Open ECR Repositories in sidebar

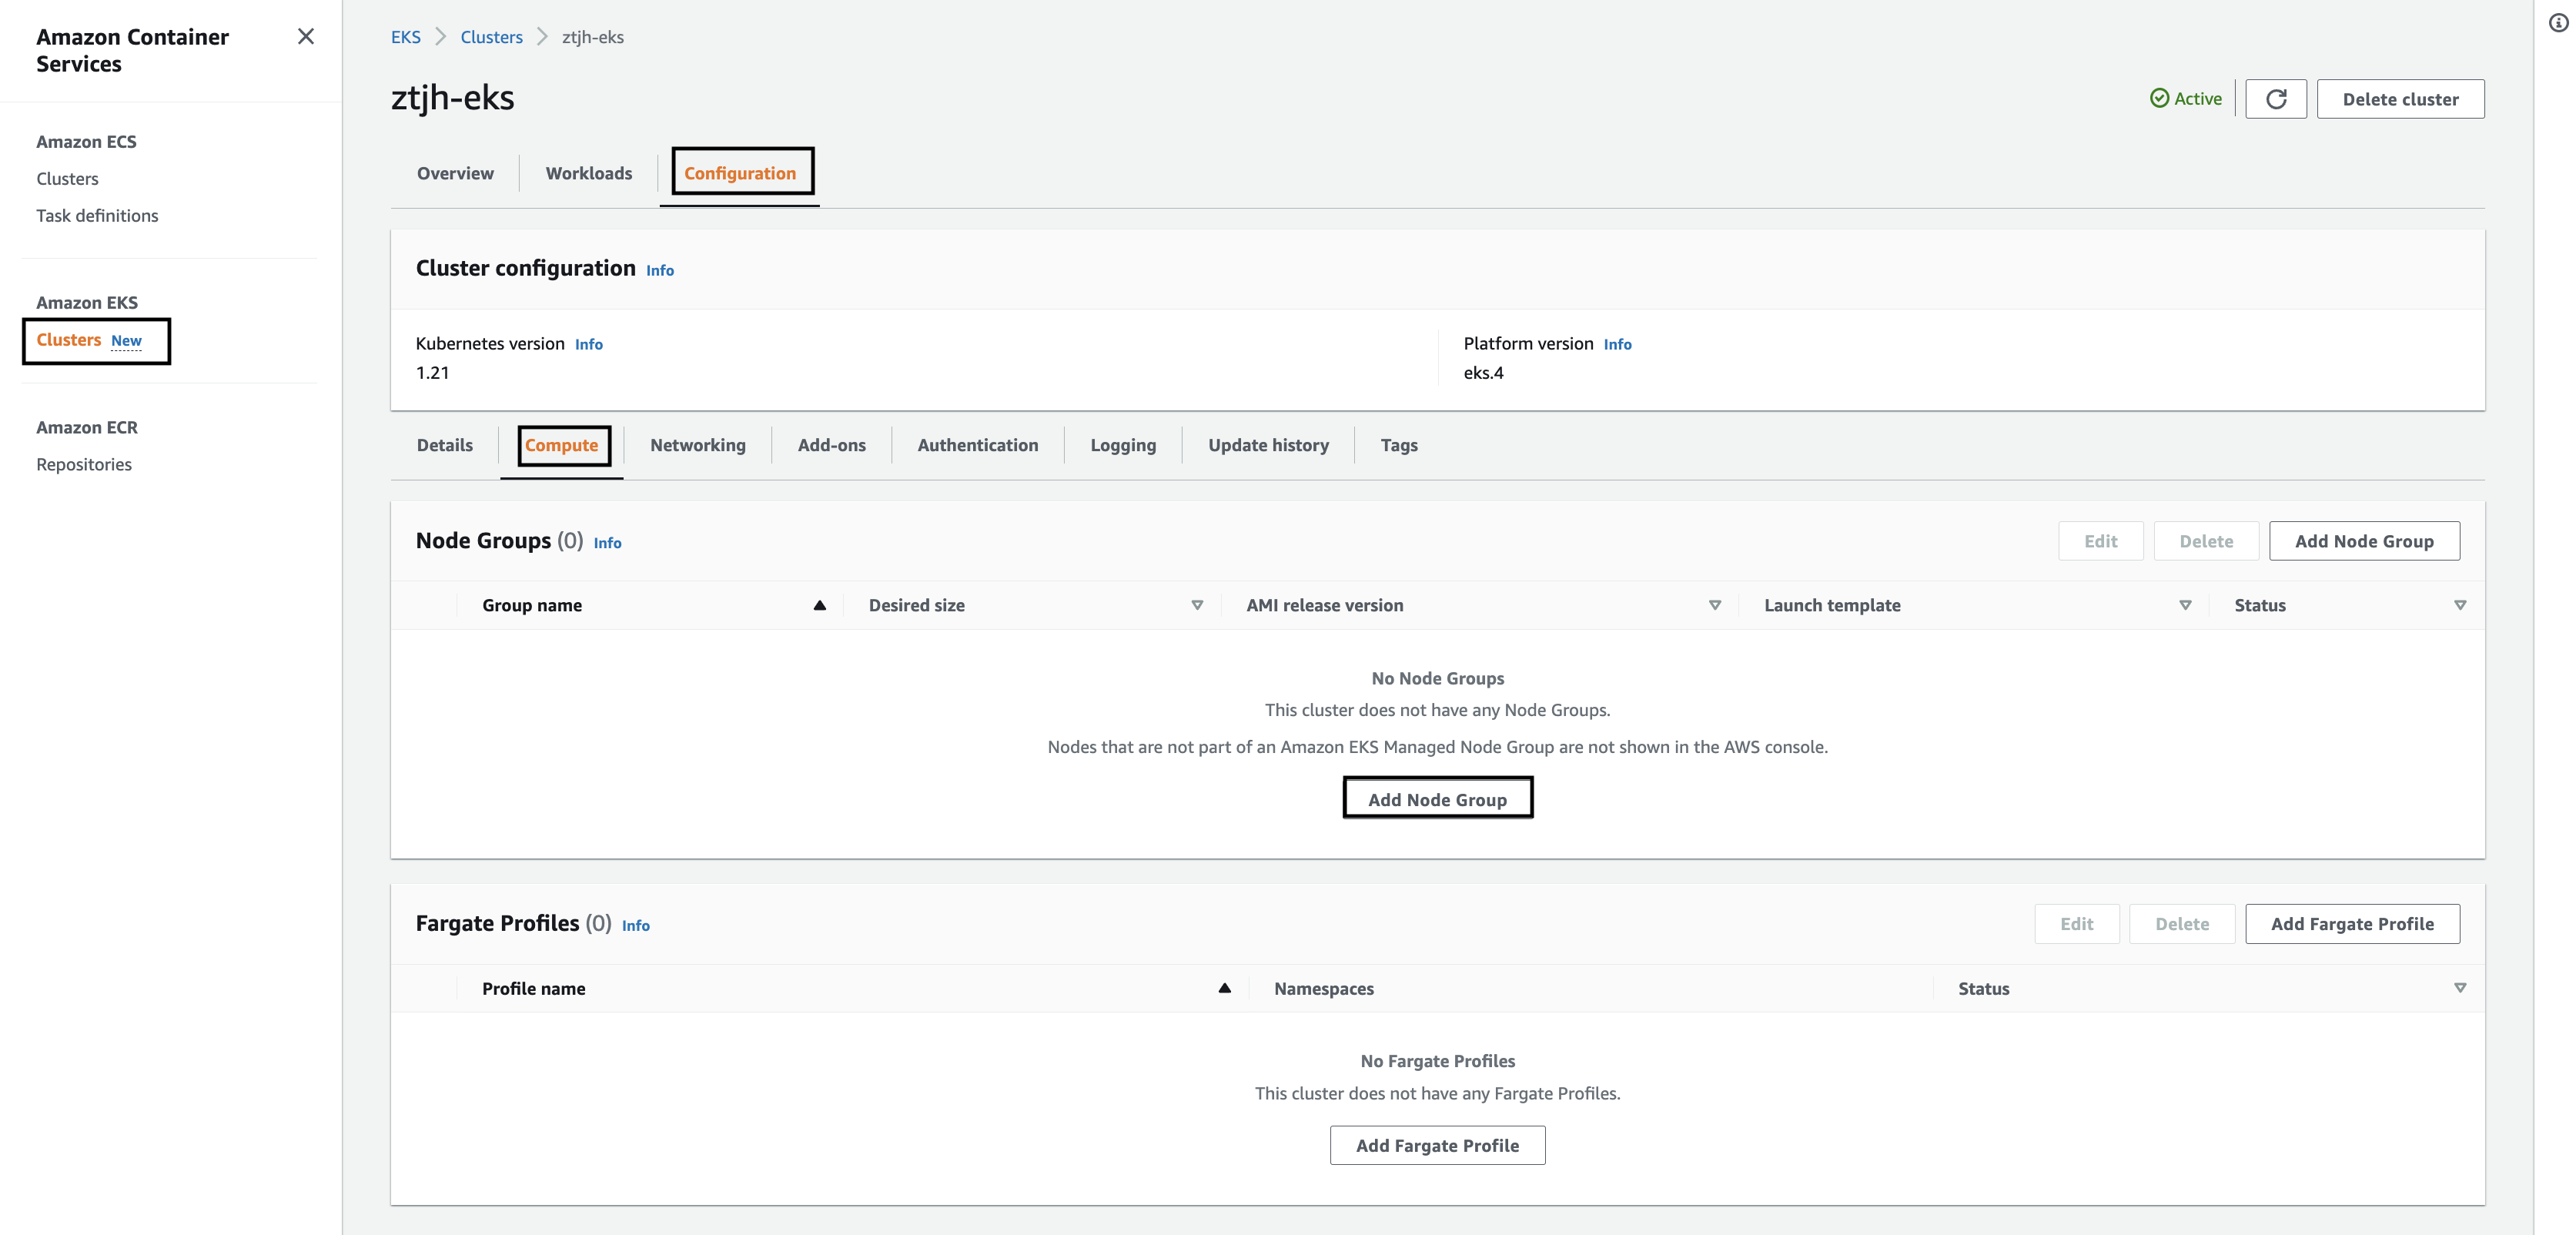click(x=84, y=464)
